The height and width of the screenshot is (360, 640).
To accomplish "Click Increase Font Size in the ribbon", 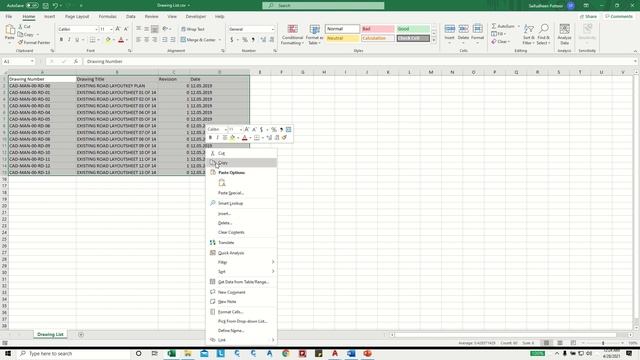I will point(118,29).
